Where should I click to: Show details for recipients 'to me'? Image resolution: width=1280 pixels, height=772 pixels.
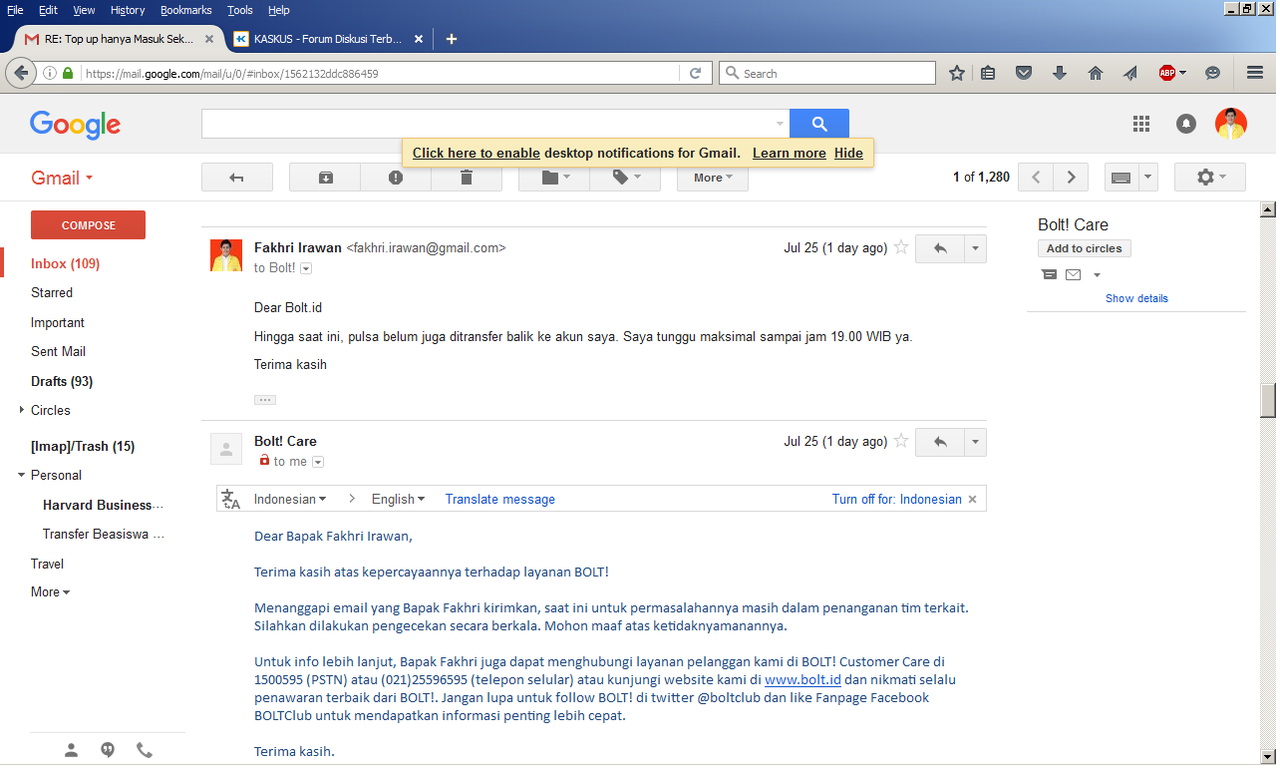[x=318, y=462]
